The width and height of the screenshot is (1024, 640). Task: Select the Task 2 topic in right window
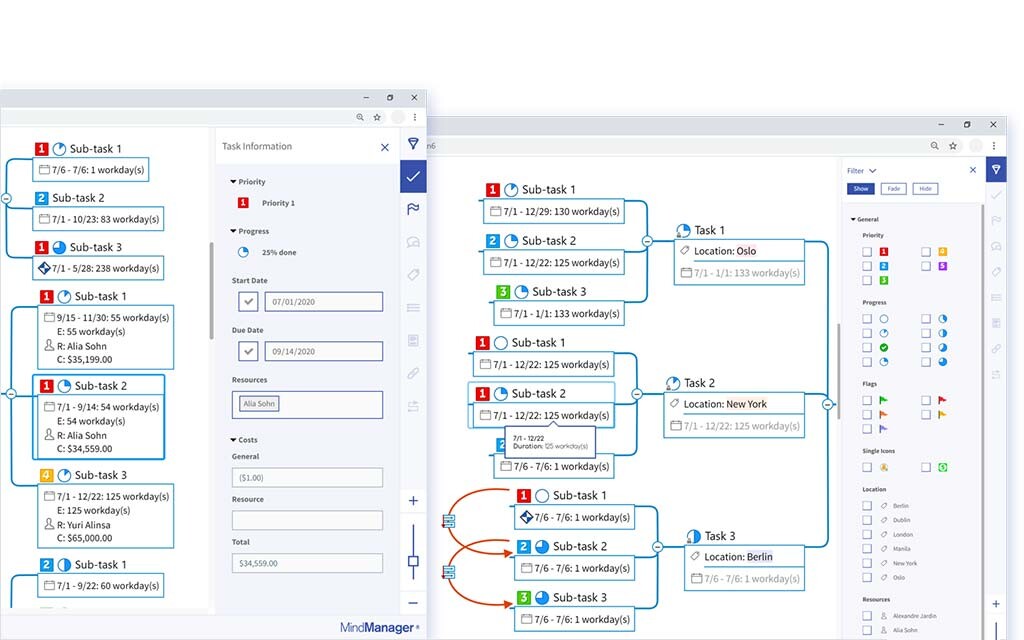click(x=700, y=383)
